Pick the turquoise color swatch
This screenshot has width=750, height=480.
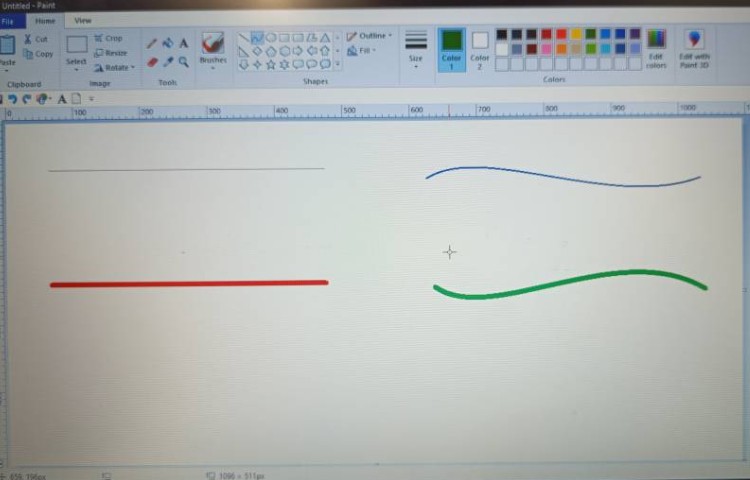coord(605,49)
